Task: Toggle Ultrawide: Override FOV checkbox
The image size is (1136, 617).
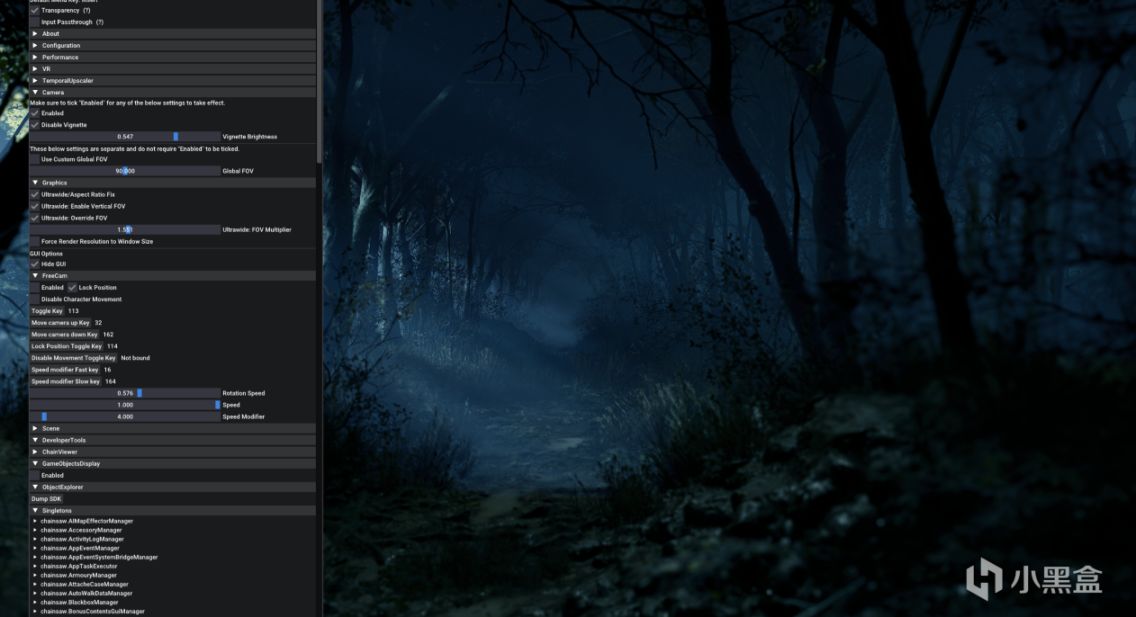Action: point(35,218)
